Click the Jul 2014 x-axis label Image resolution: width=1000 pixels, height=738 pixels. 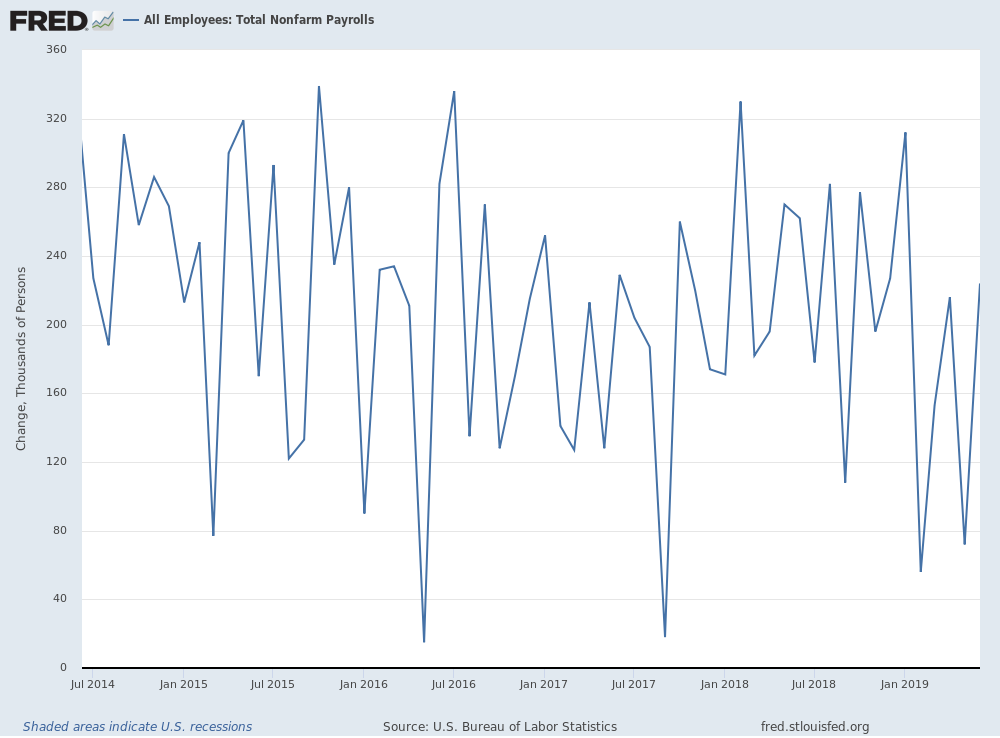coord(92,685)
